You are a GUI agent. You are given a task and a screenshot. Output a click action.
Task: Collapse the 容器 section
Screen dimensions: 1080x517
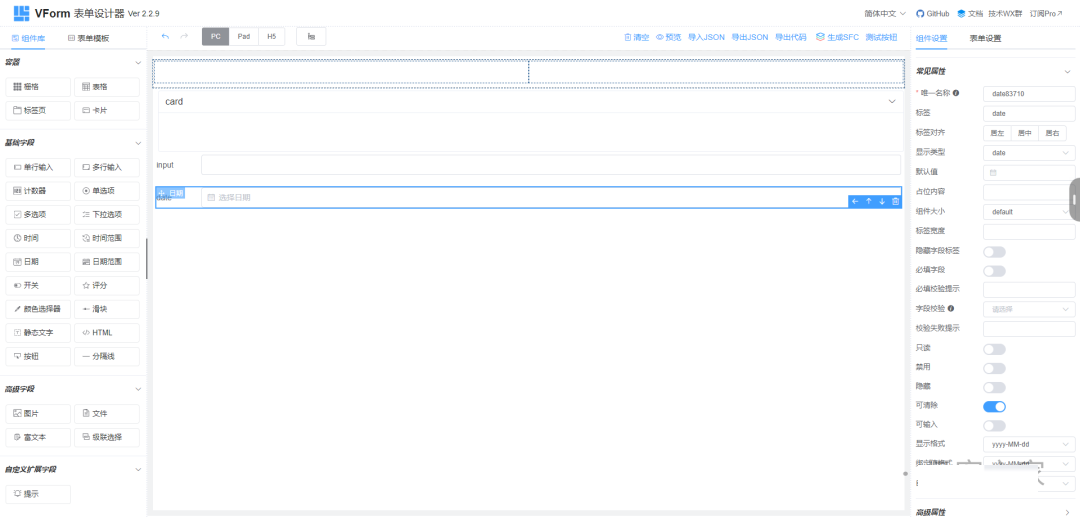click(x=138, y=63)
